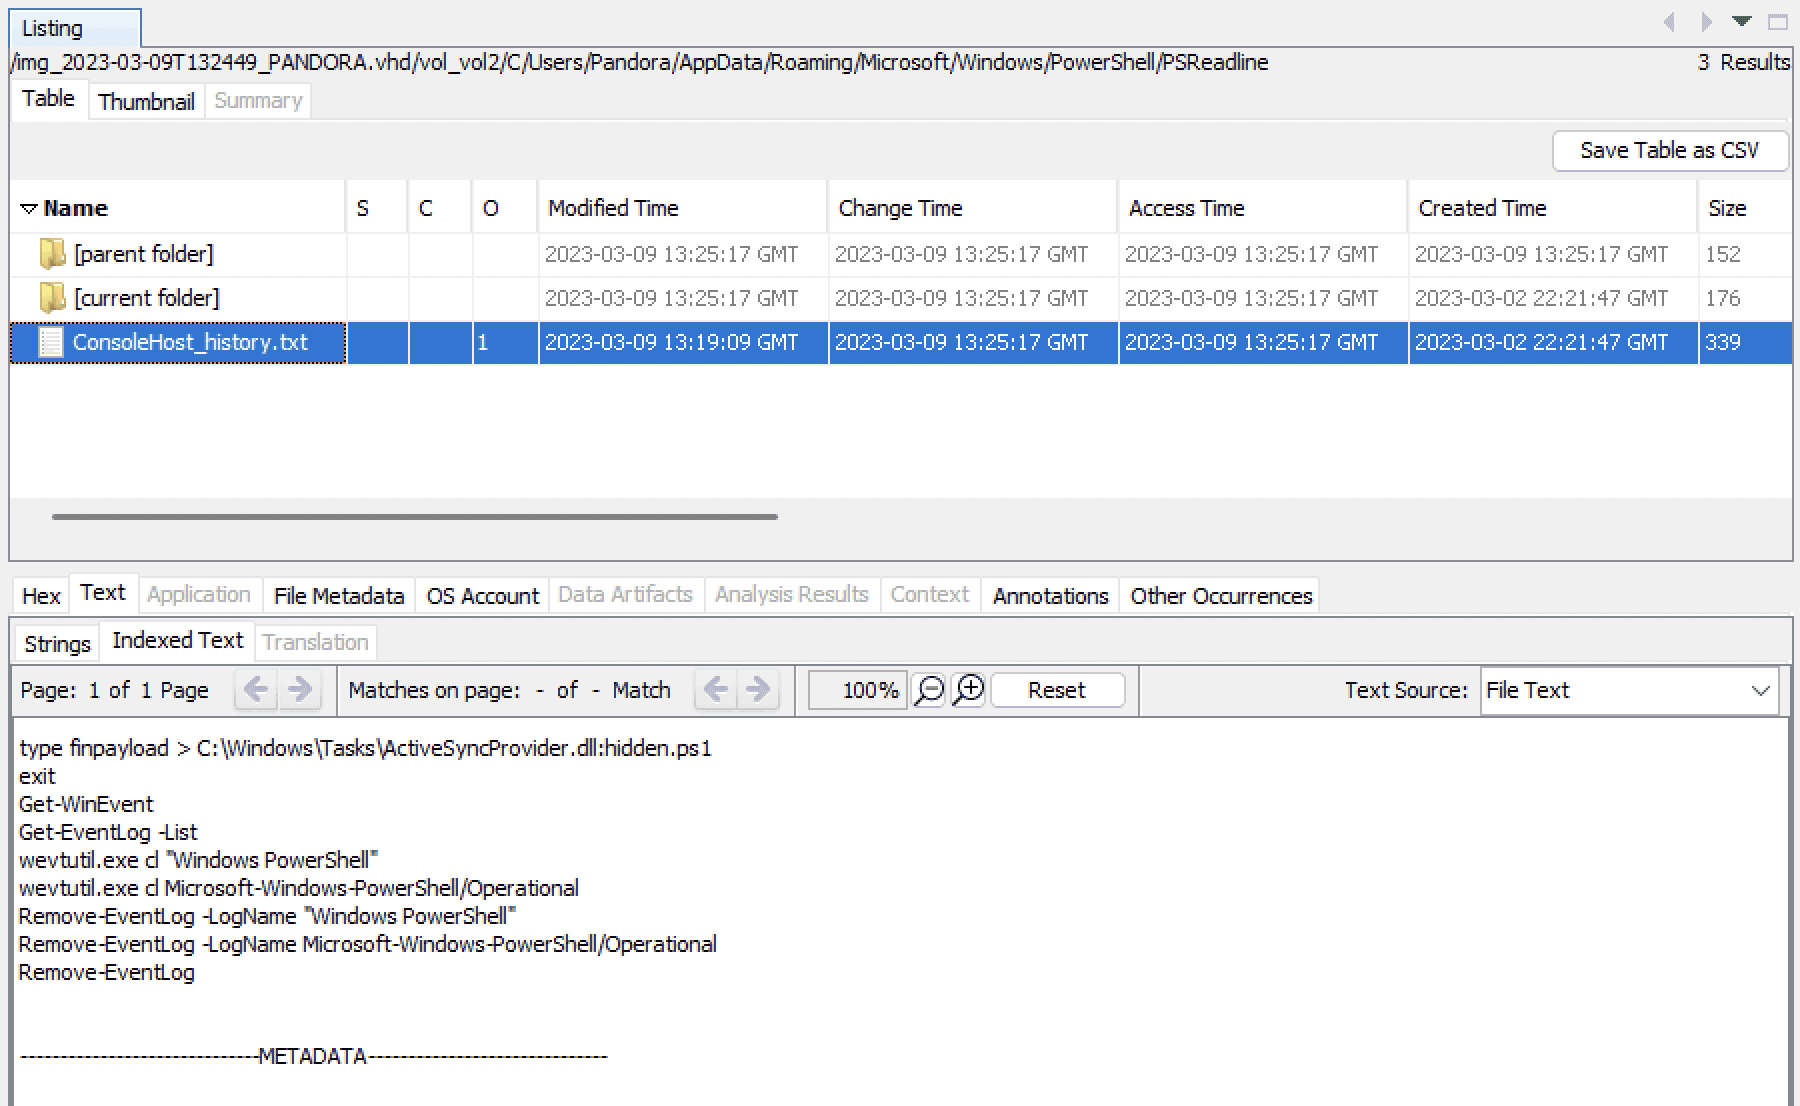Click the C column header
1800x1106 pixels.
(x=440, y=208)
